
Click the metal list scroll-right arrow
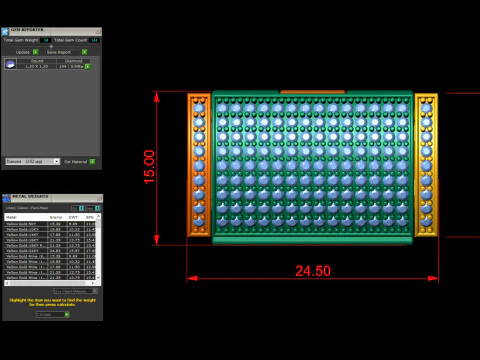[x=93, y=283]
